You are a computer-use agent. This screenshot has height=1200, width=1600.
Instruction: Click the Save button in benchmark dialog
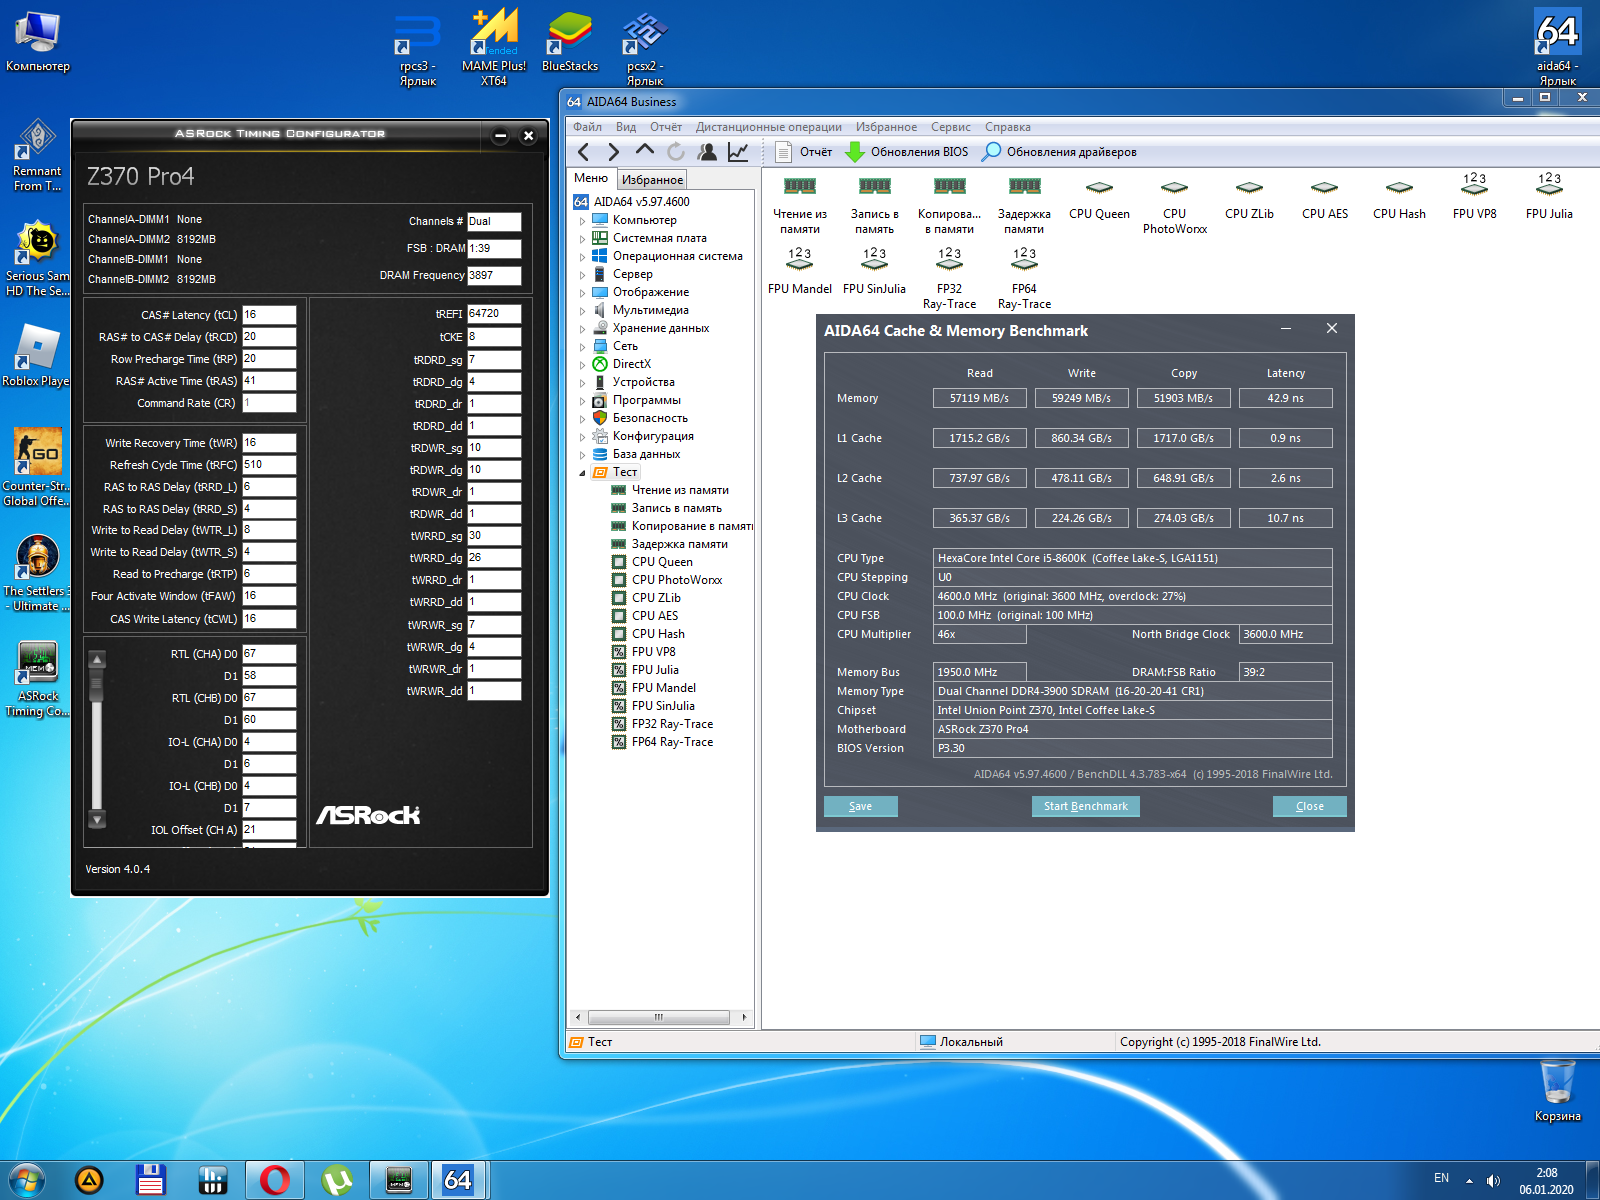coord(860,807)
